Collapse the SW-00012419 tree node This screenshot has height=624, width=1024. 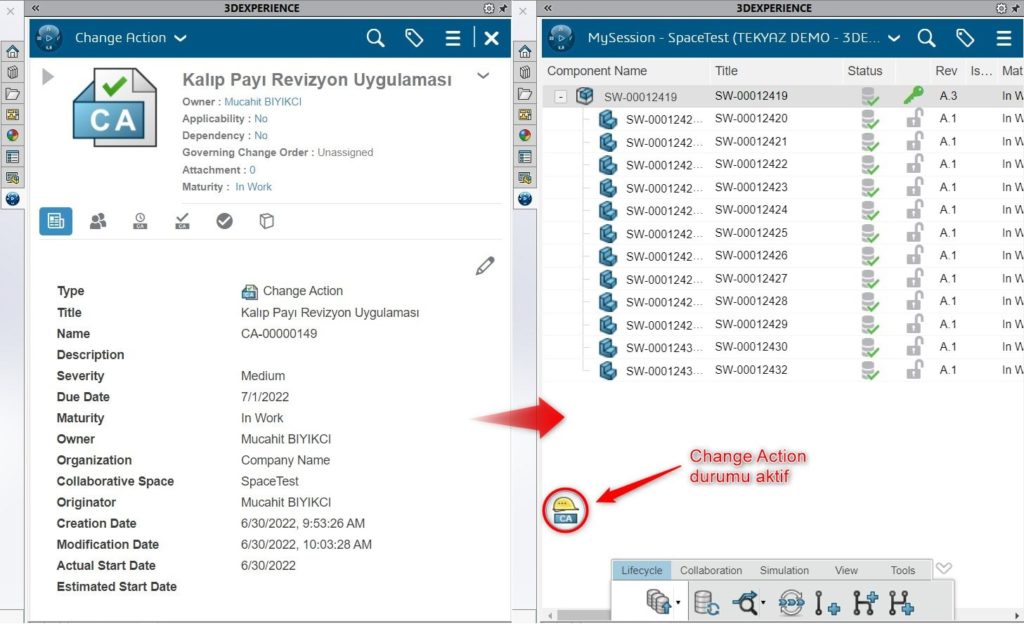(560, 97)
